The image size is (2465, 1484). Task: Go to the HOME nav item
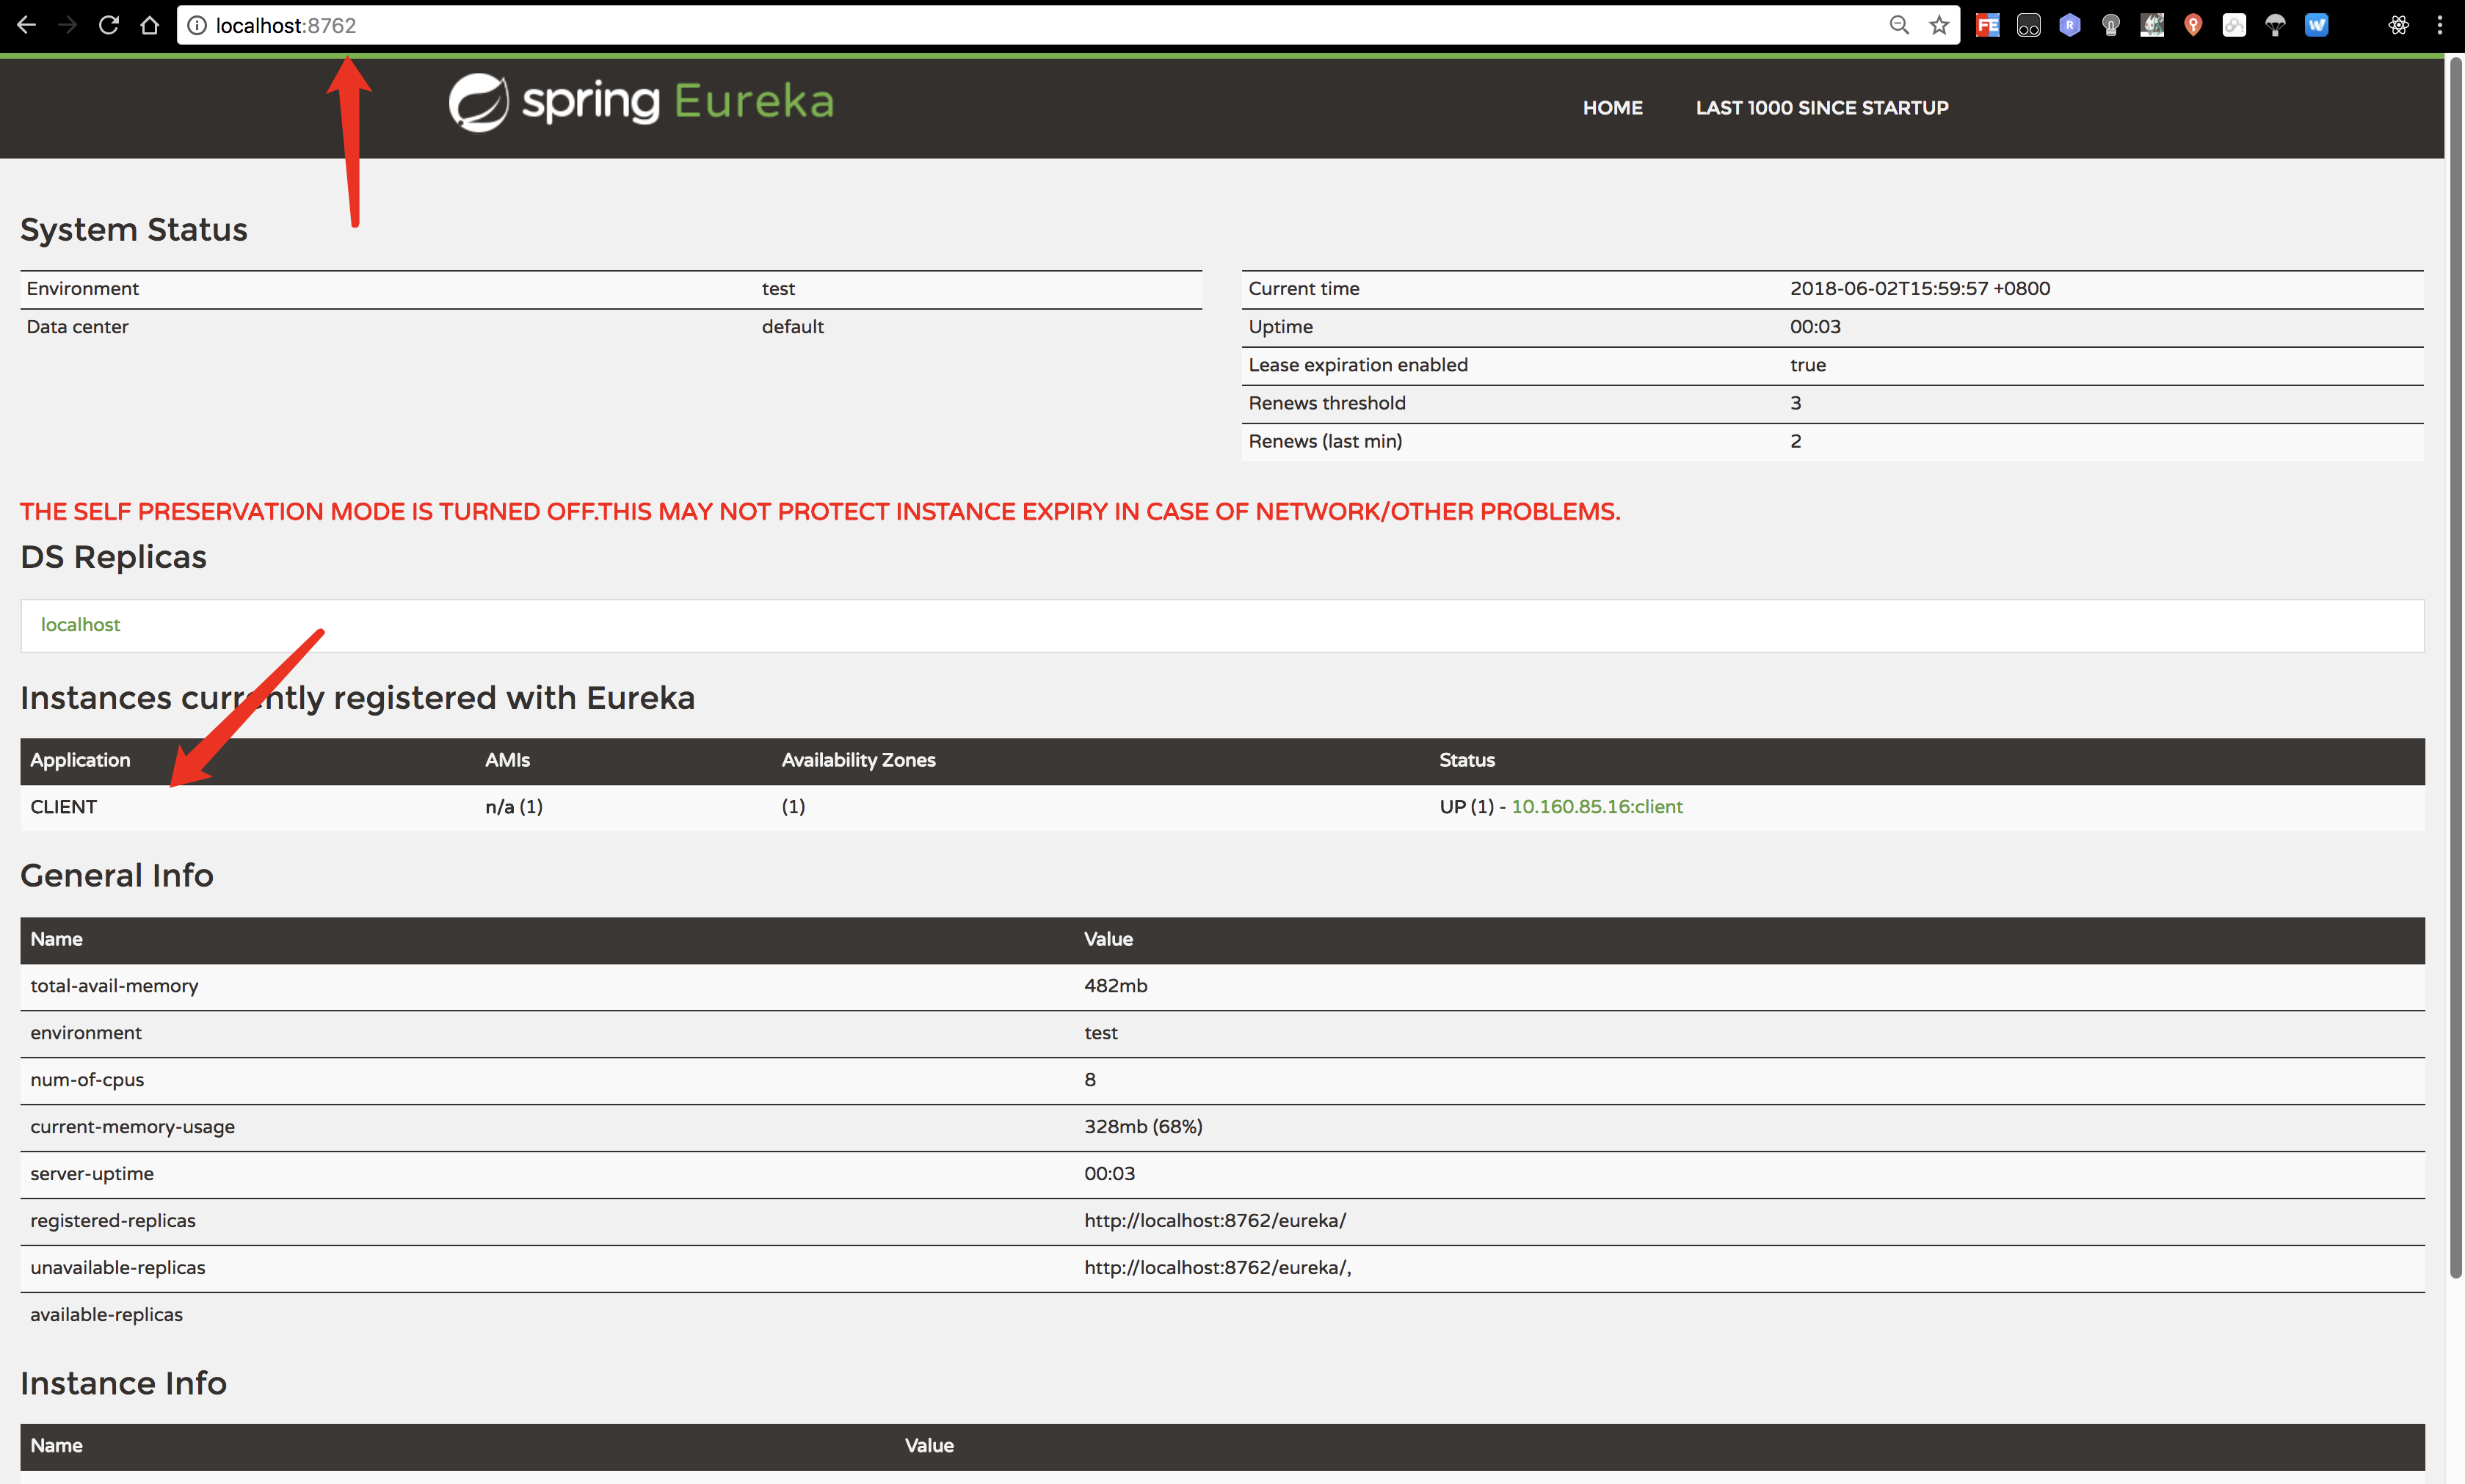click(x=1612, y=107)
